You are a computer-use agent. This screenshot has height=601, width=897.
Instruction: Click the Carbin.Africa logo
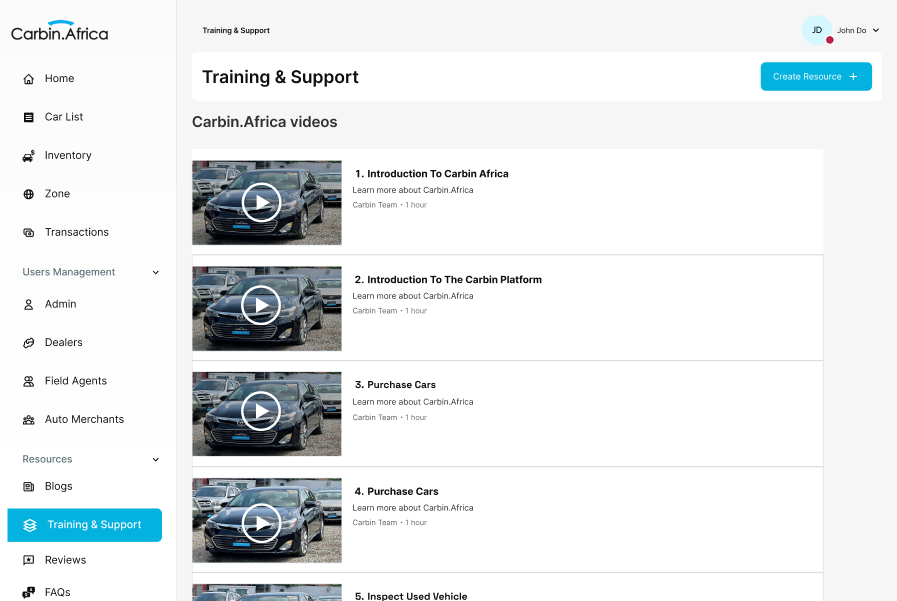(x=60, y=32)
